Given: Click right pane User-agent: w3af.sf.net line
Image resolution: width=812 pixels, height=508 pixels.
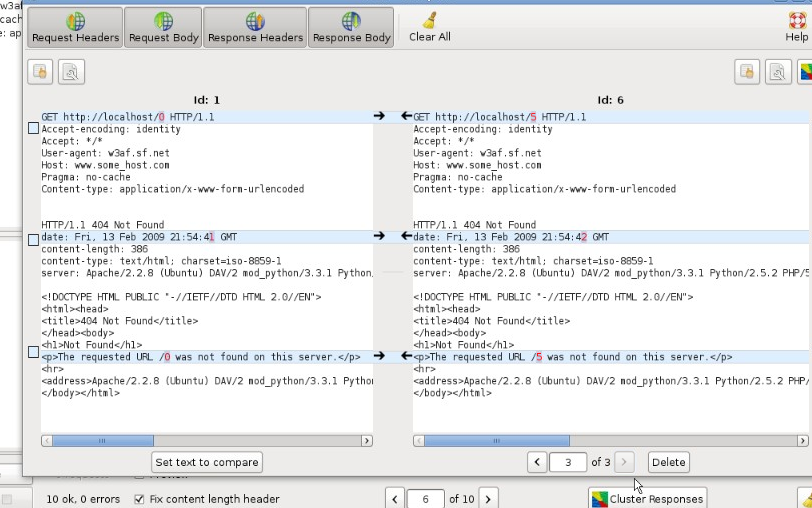Looking at the screenshot, I should click(x=477, y=153).
